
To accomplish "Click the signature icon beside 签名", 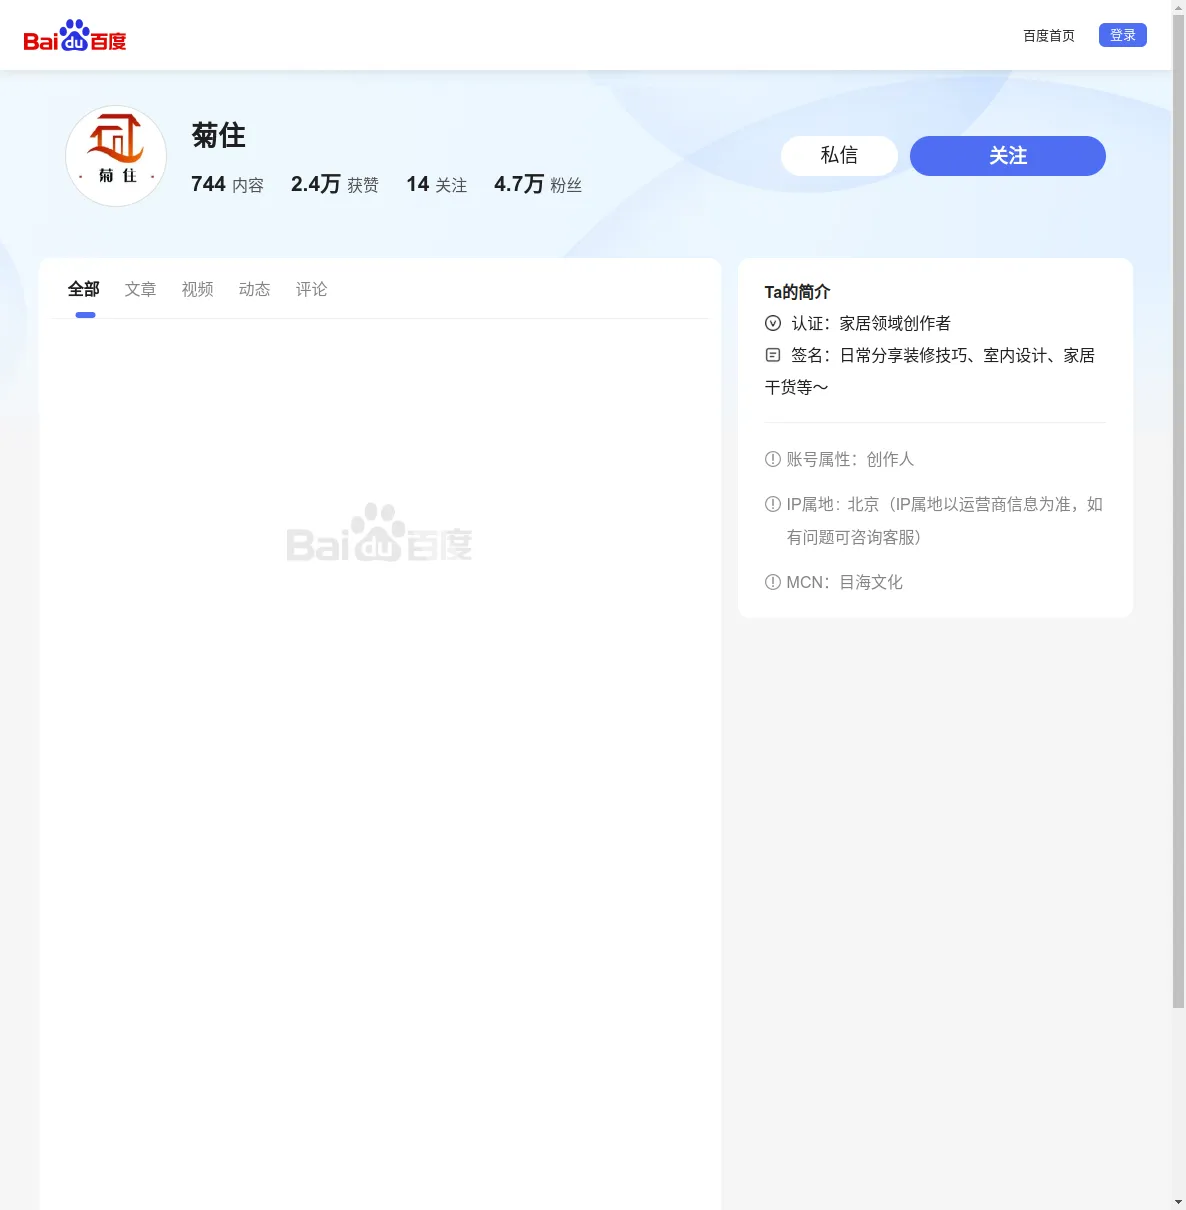I will pos(773,355).
